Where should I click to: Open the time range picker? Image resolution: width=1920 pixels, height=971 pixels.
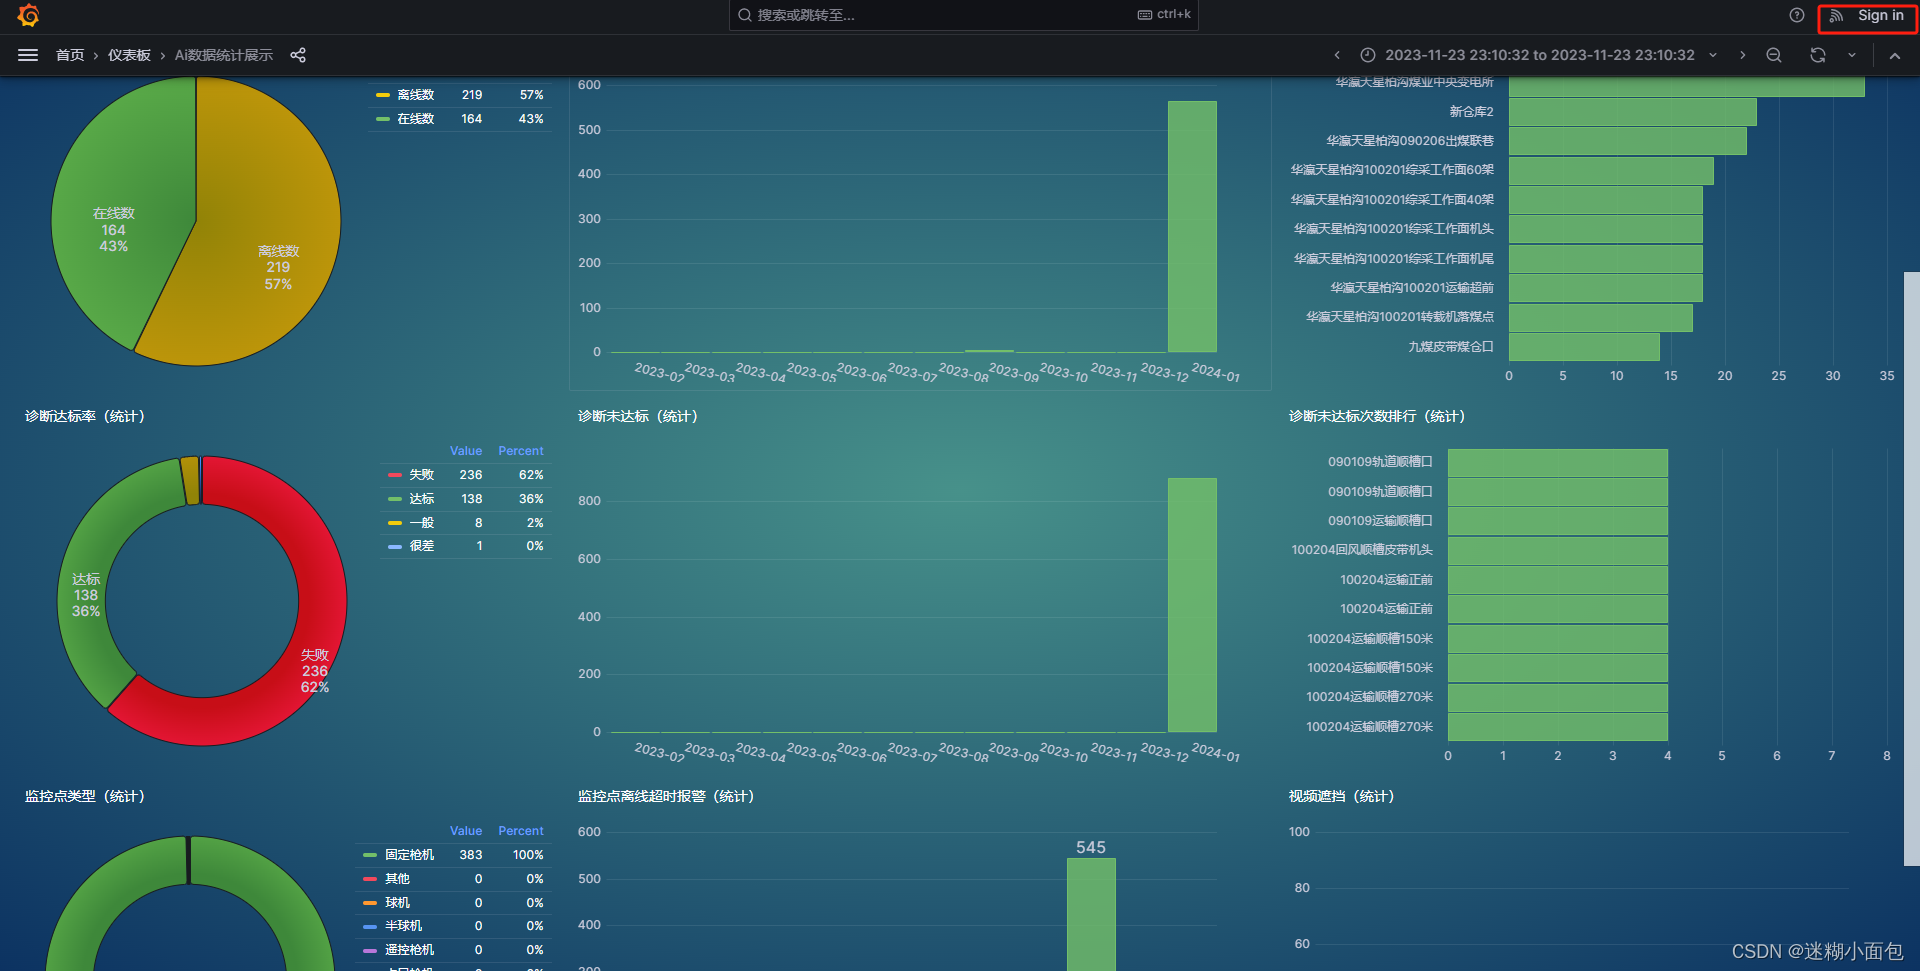[x=1538, y=55]
